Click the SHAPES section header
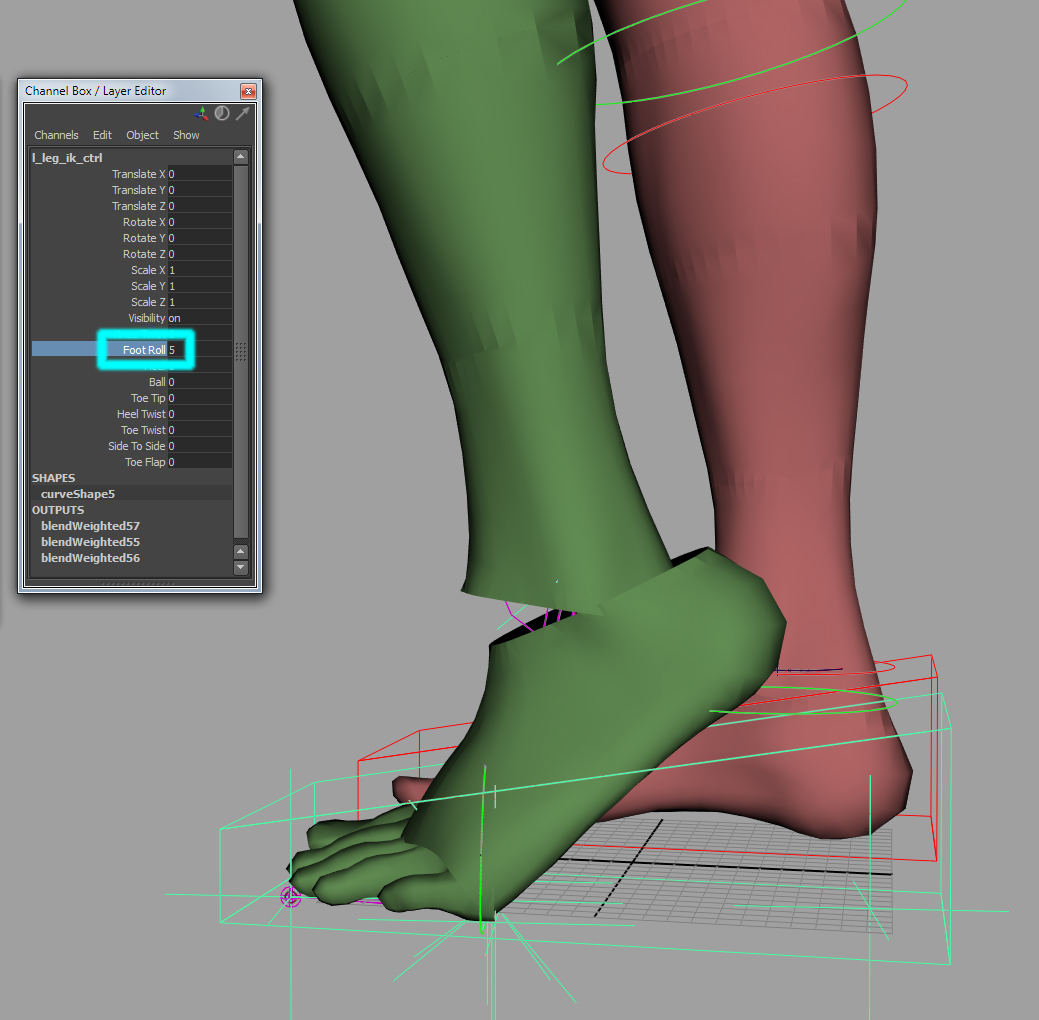The width and height of the screenshot is (1039, 1020). [x=53, y=478]
